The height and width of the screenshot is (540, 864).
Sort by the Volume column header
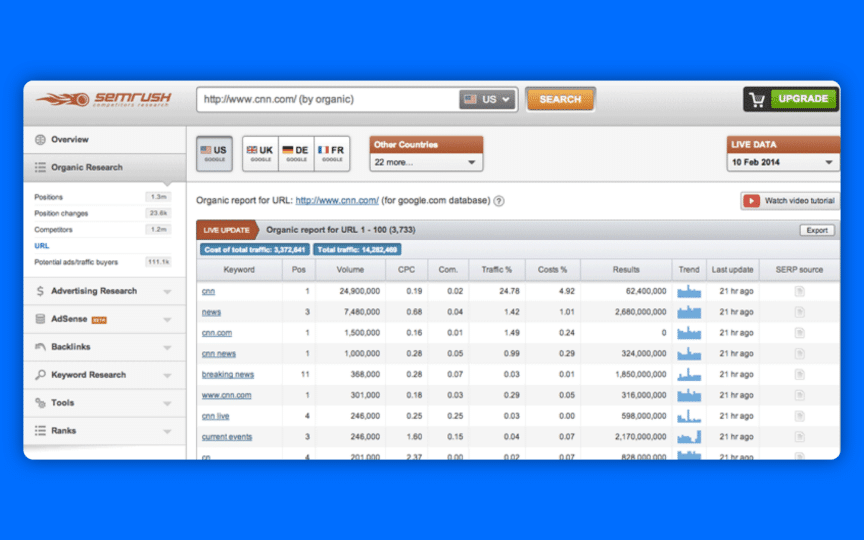[350, 269]
